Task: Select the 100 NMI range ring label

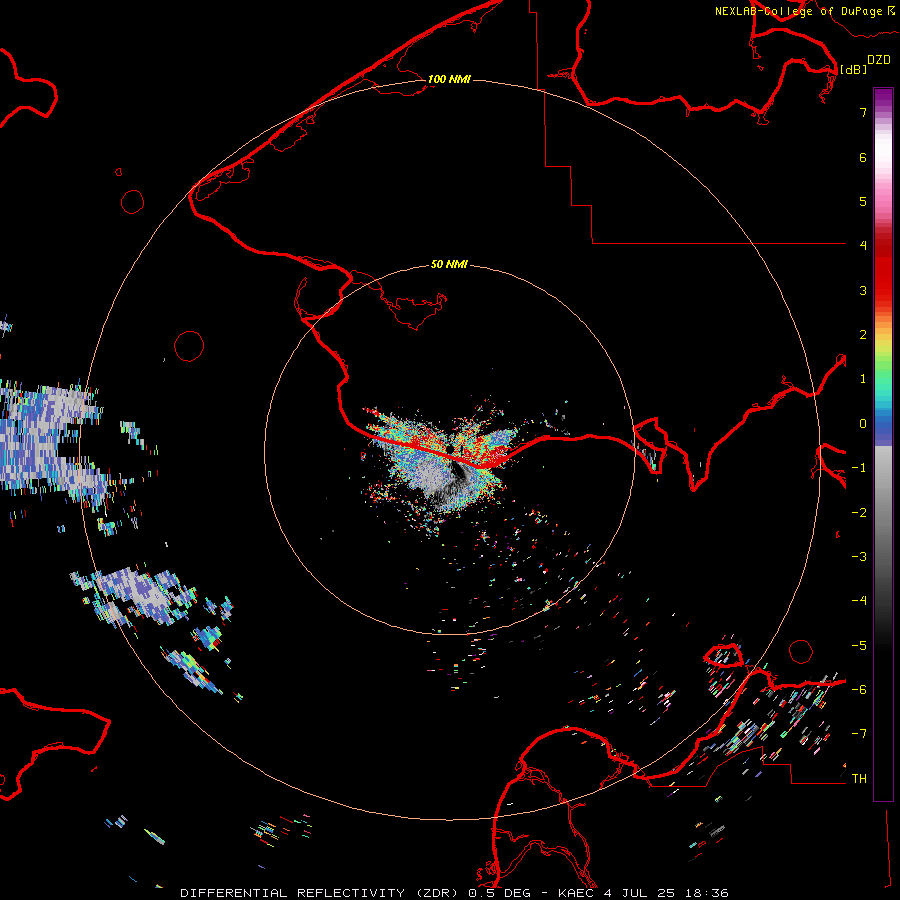Action: click(449, 79)
